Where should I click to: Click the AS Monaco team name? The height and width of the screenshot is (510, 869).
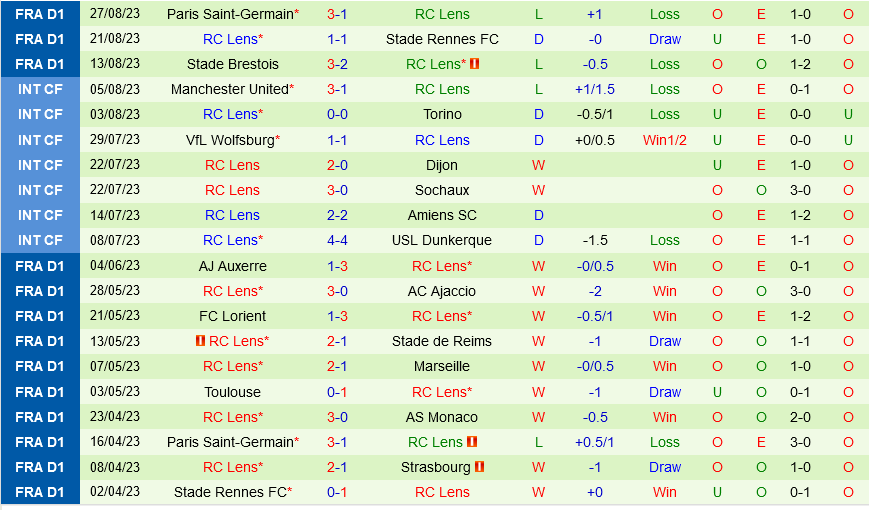(442, 417)
